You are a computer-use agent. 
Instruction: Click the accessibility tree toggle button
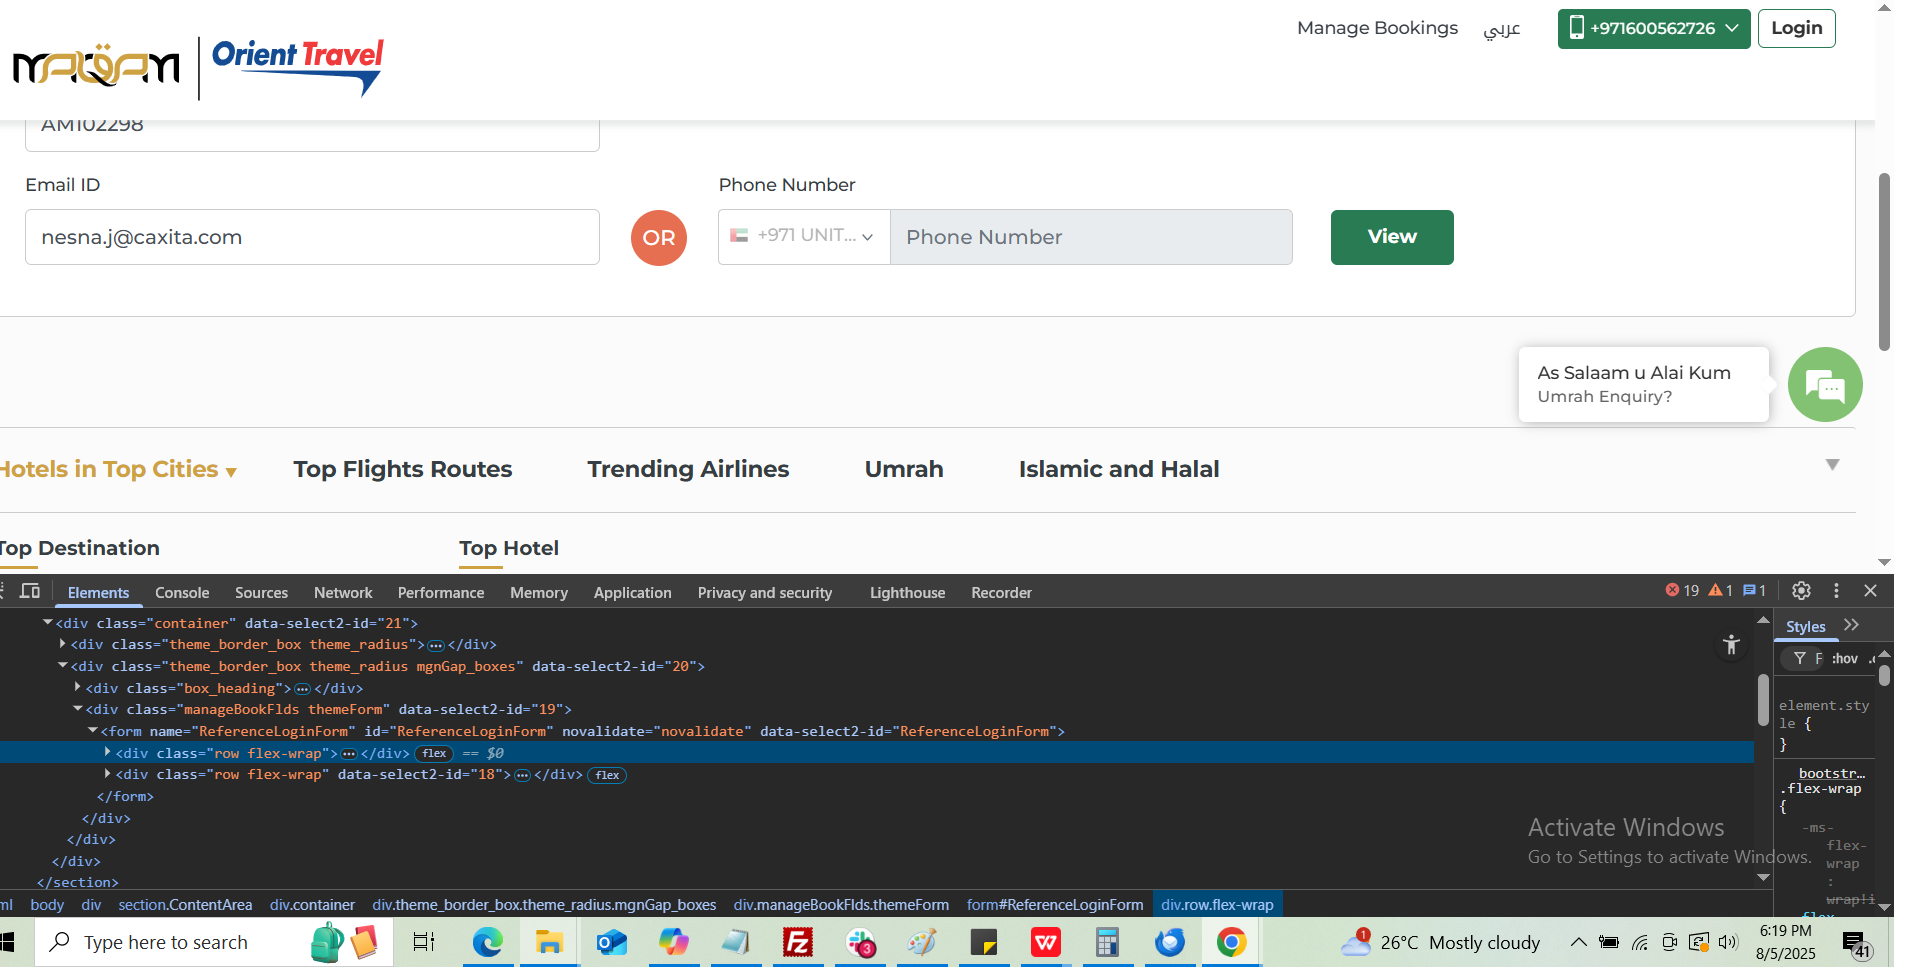1731,645
